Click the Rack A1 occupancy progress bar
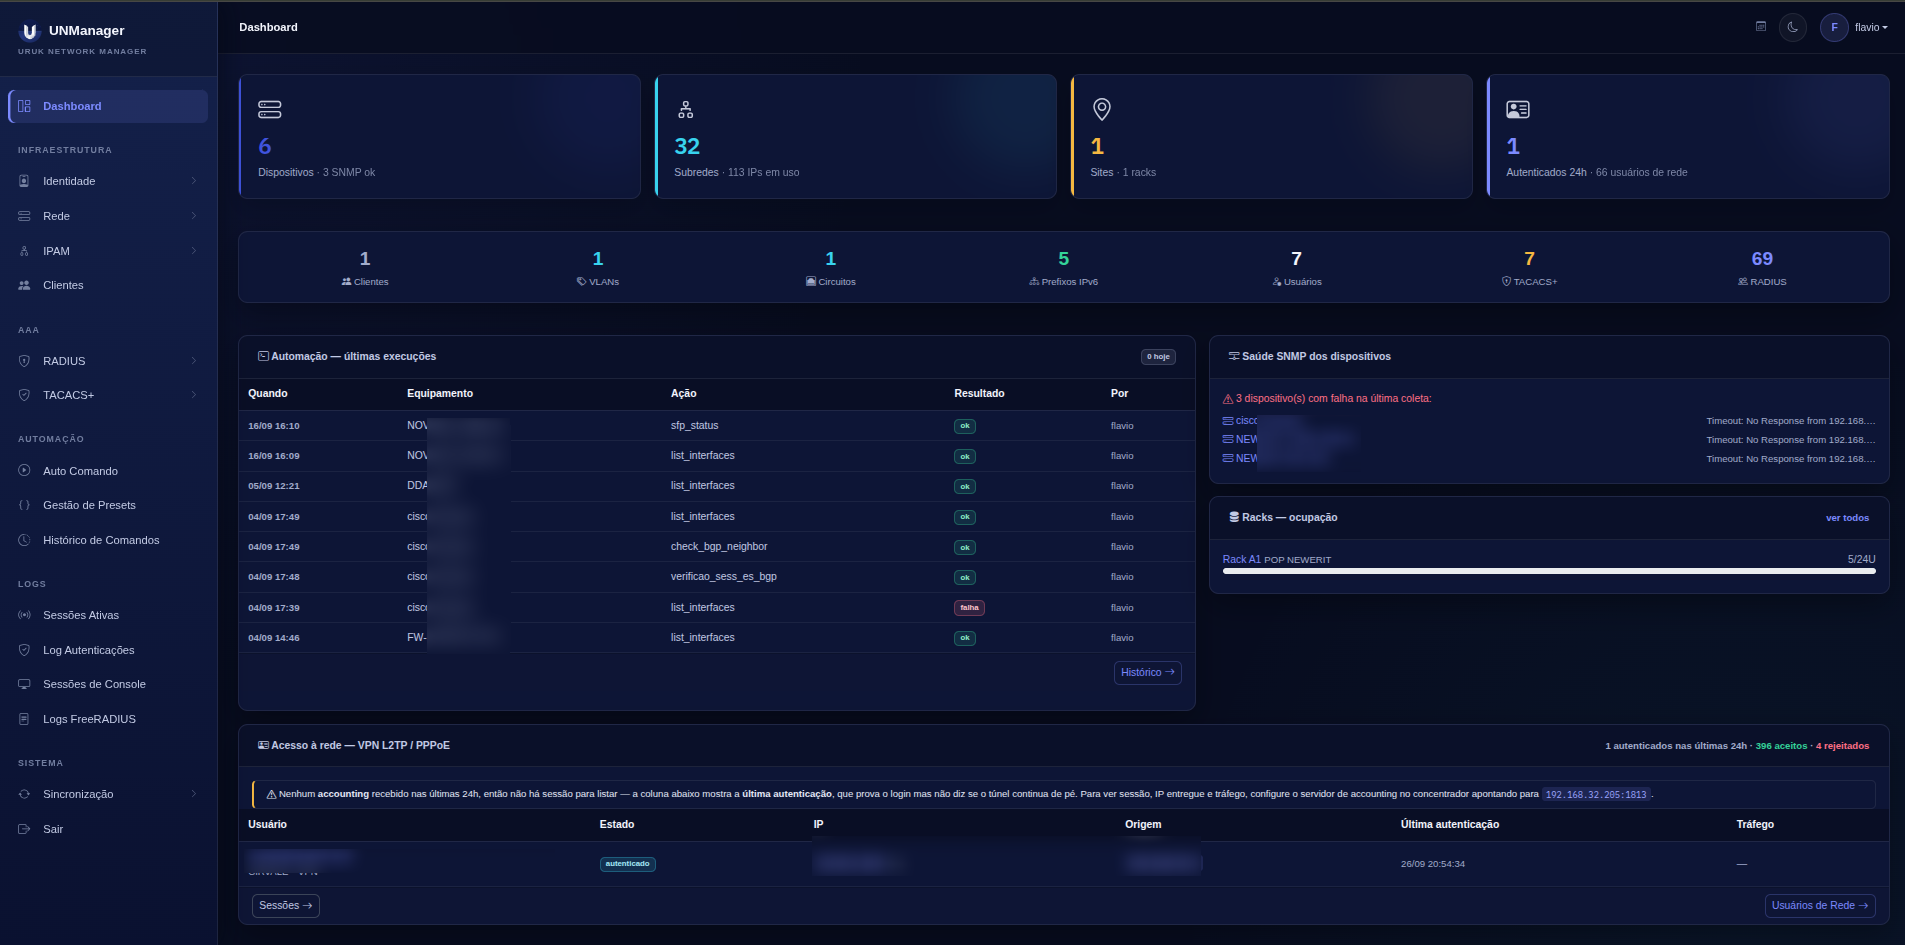The width and height of the screenshot is (1905, 945). [x=1549, y=571]
